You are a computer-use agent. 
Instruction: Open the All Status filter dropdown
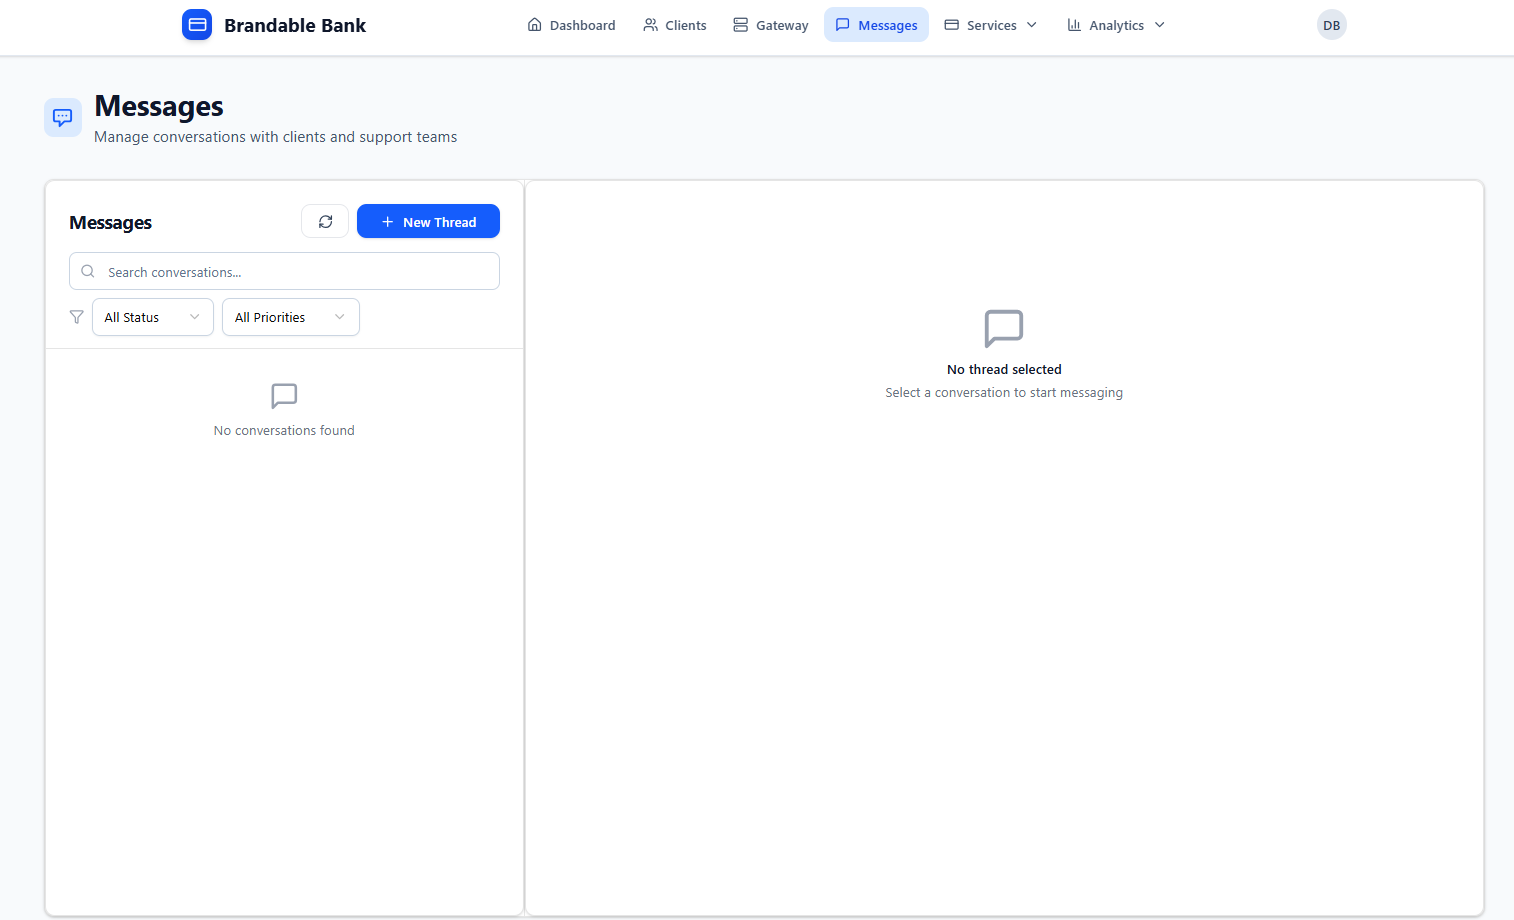click(153, 317)
